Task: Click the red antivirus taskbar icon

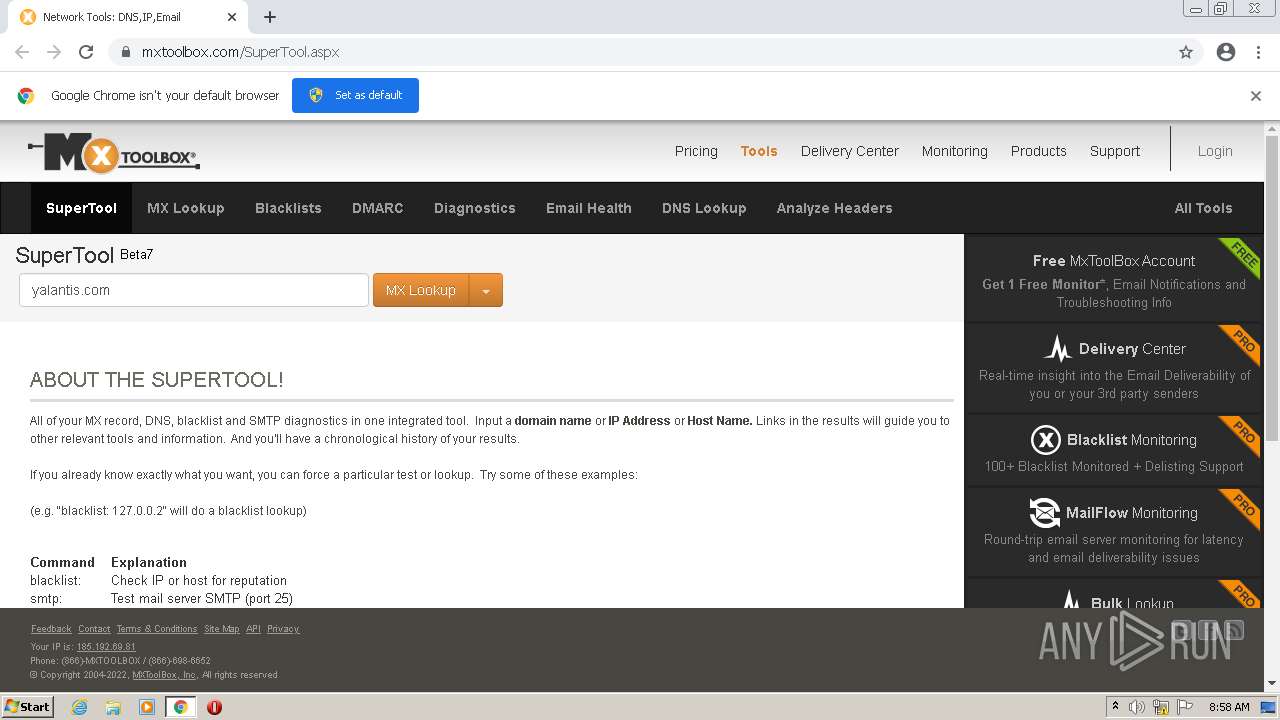Action: tap(214, 707)
